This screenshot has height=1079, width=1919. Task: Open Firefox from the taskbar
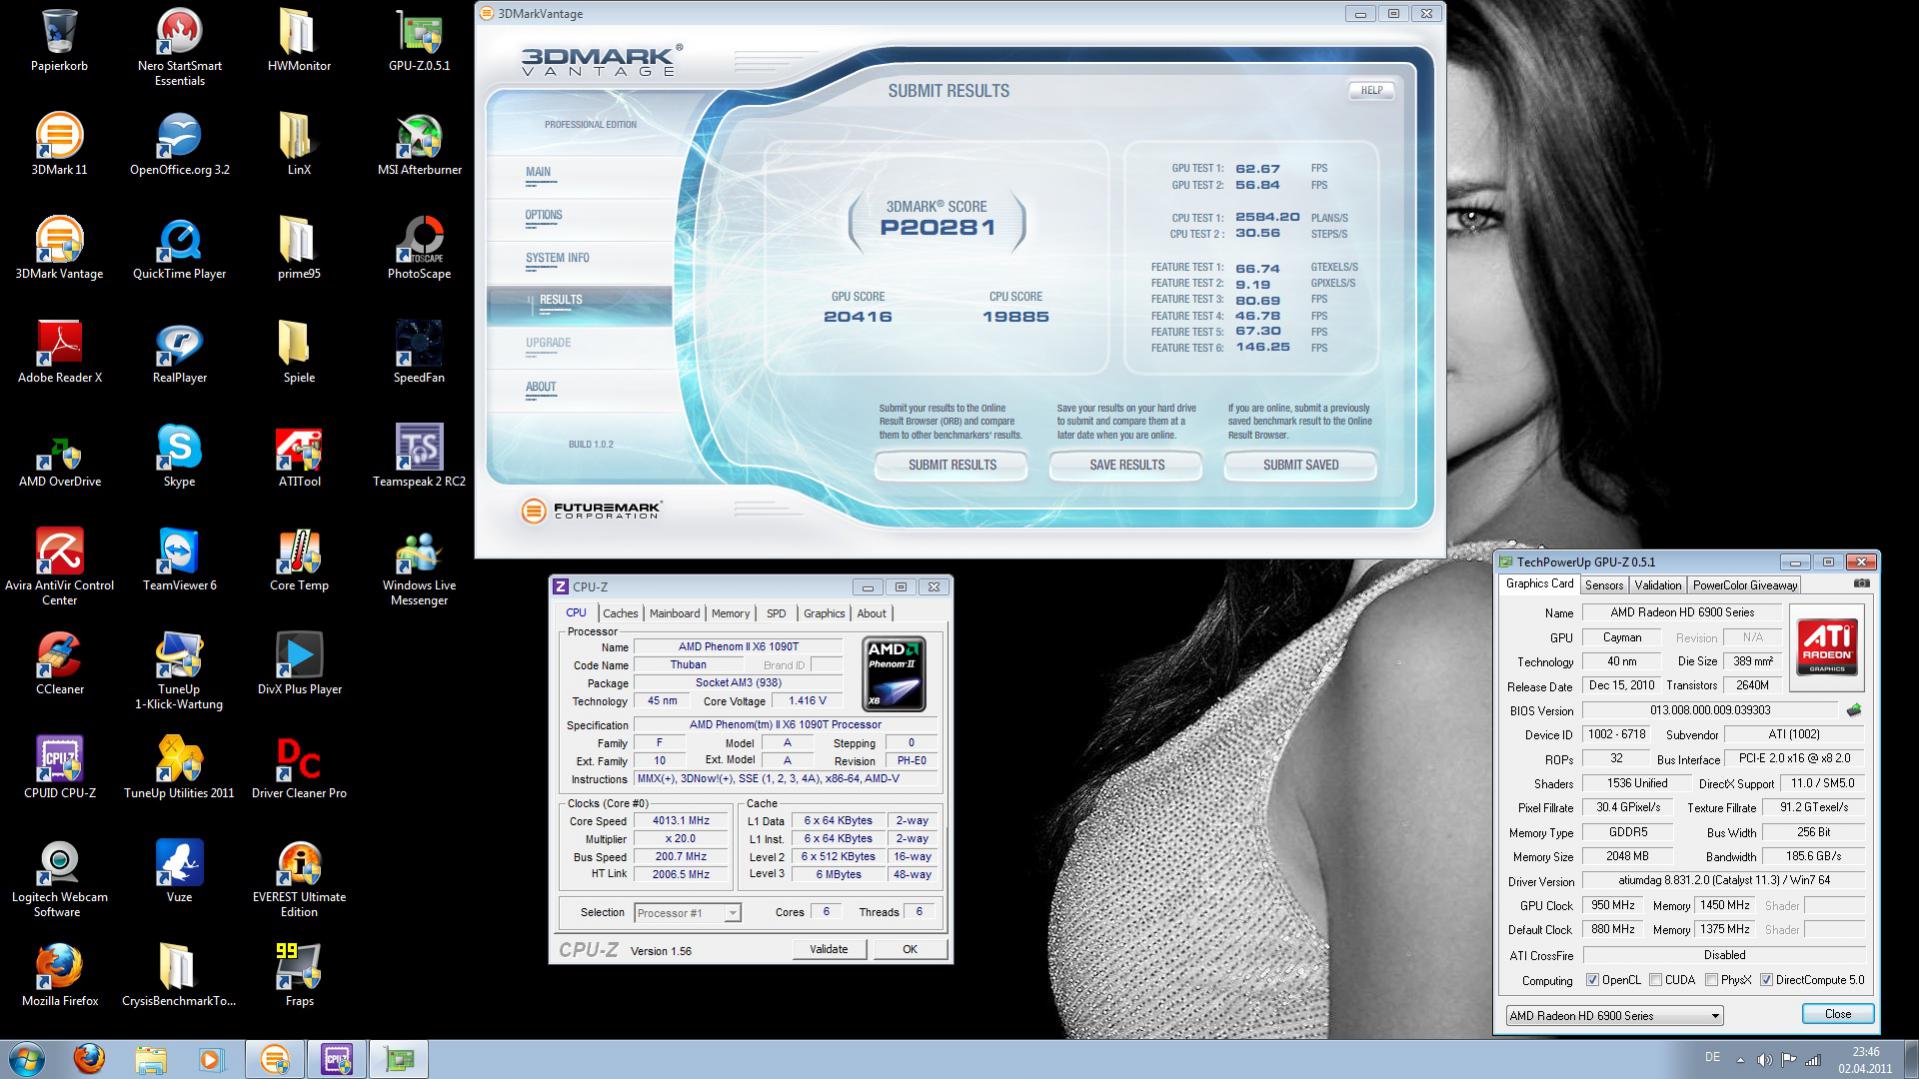pyautogui.click(x=89, y=1059)
